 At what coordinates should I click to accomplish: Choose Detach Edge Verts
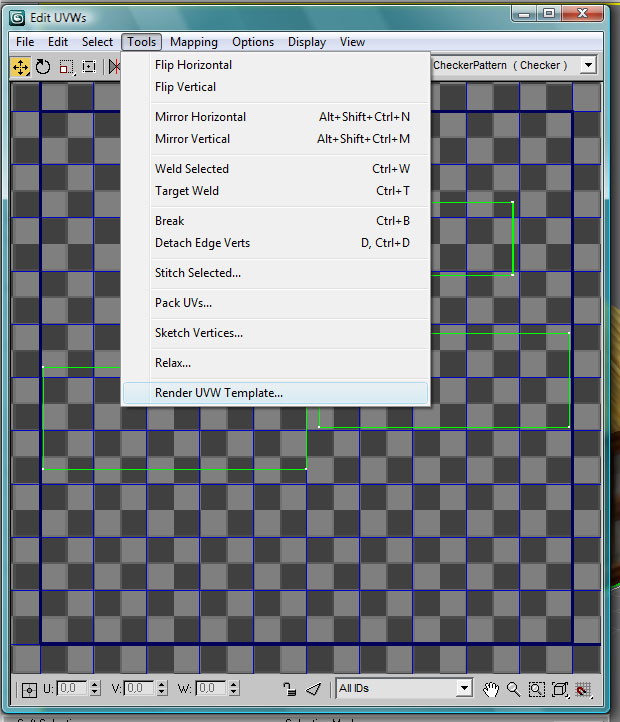coord(275,243)
